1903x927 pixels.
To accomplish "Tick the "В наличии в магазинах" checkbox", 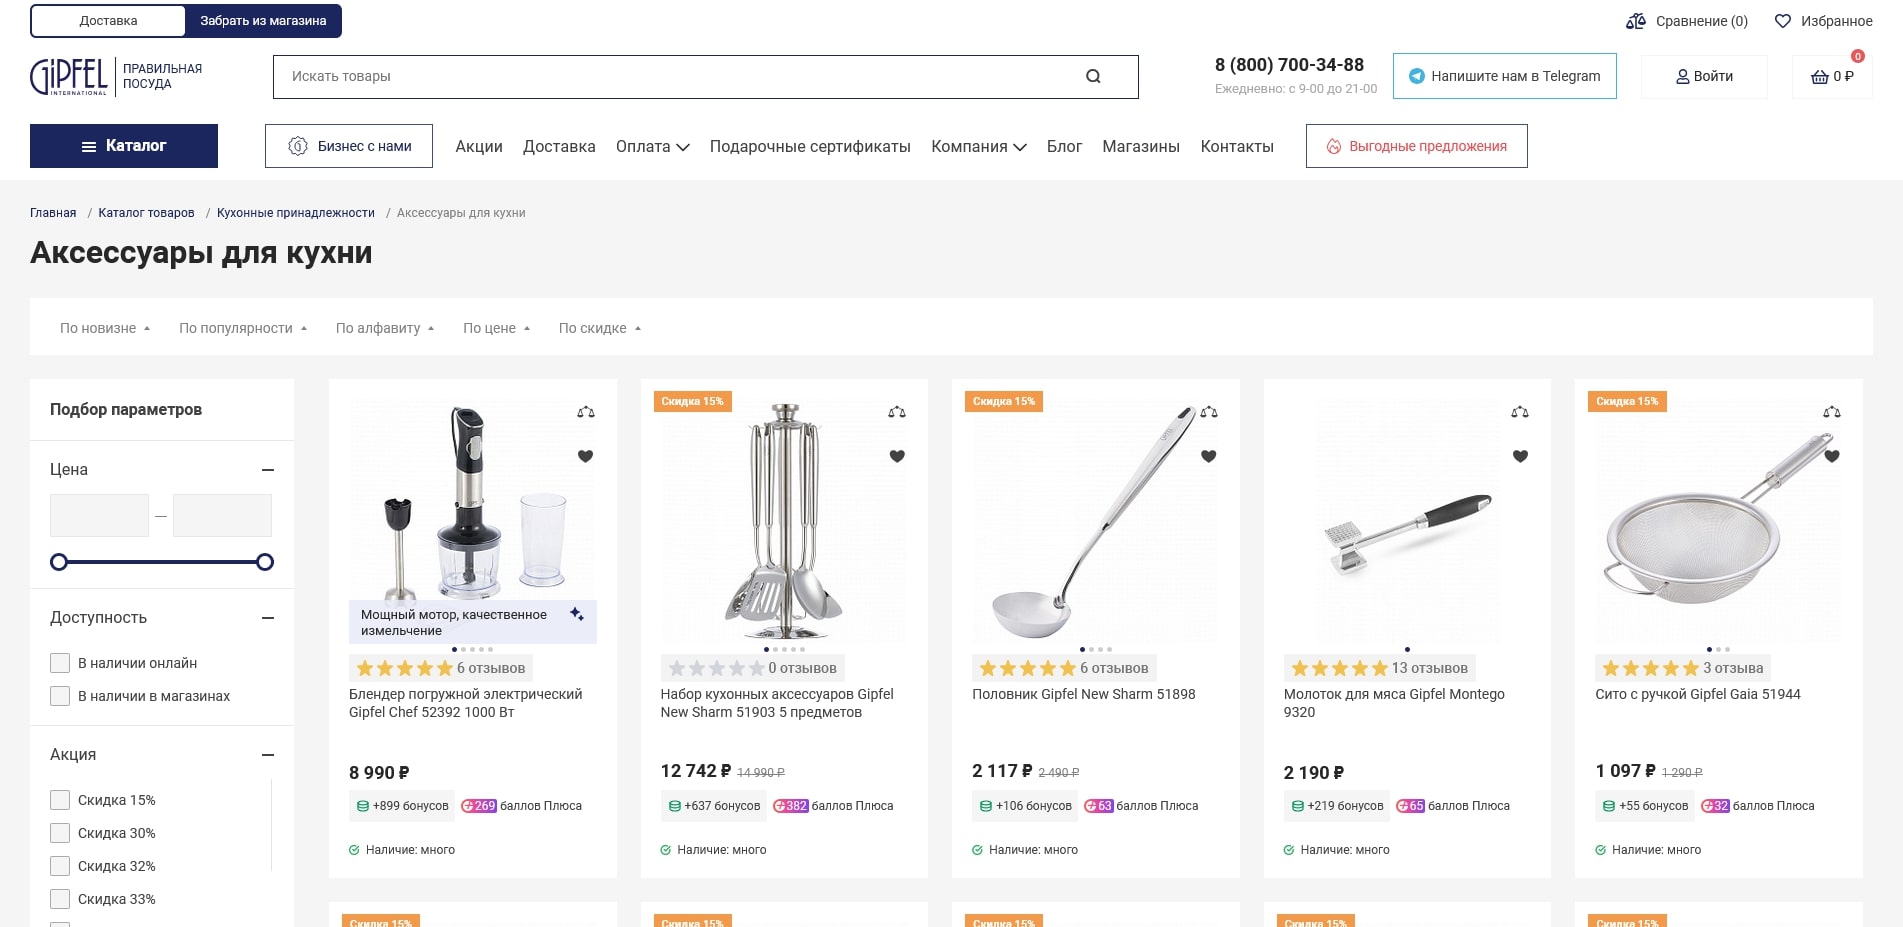I will [x=60, y=696].
